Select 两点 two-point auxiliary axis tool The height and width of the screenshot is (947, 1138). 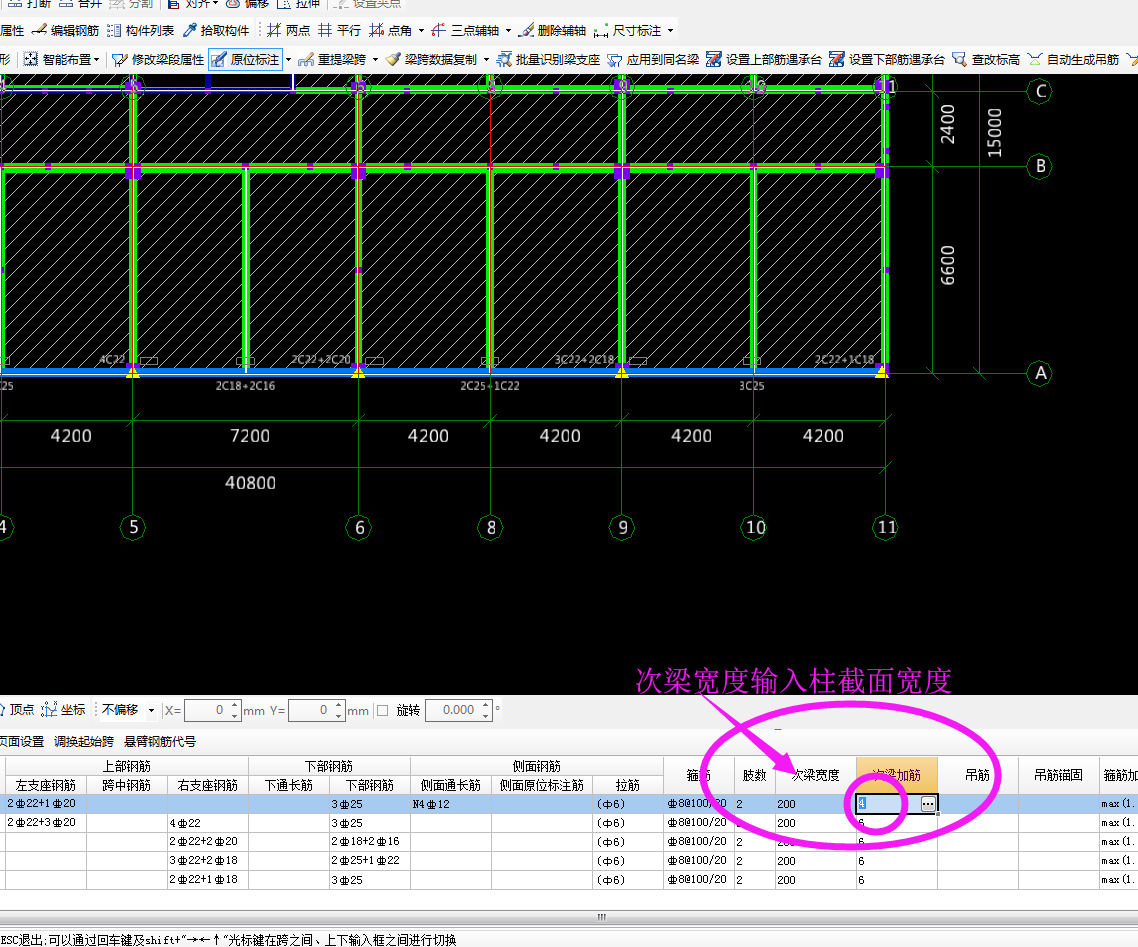coord(288,30)
